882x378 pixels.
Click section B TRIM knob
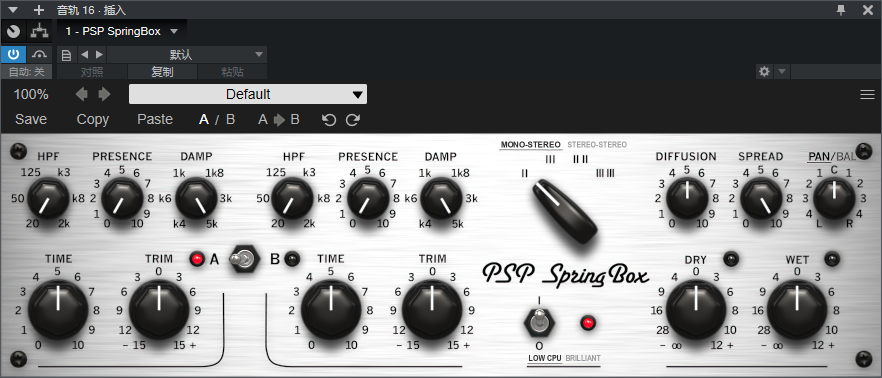(x=433, y=310)
